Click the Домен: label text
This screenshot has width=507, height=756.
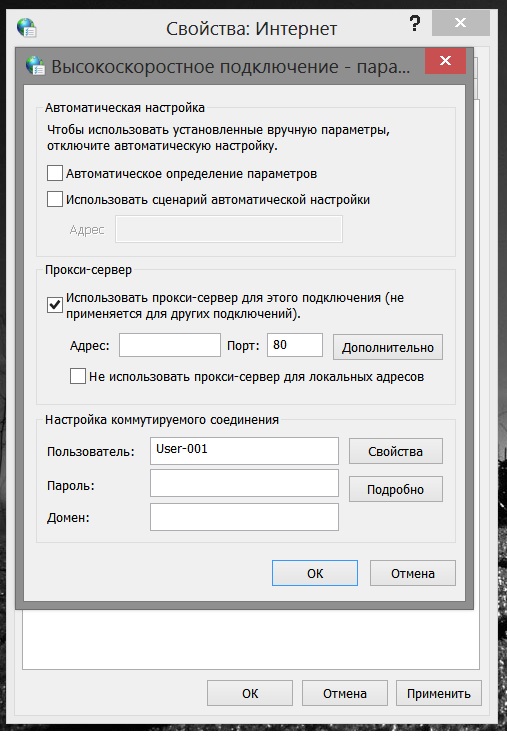tap(68, 518)
